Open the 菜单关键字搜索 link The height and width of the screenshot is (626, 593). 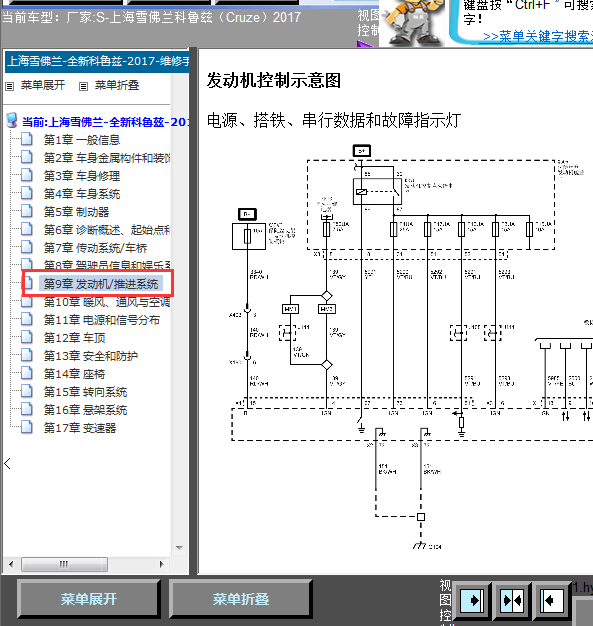538,36
